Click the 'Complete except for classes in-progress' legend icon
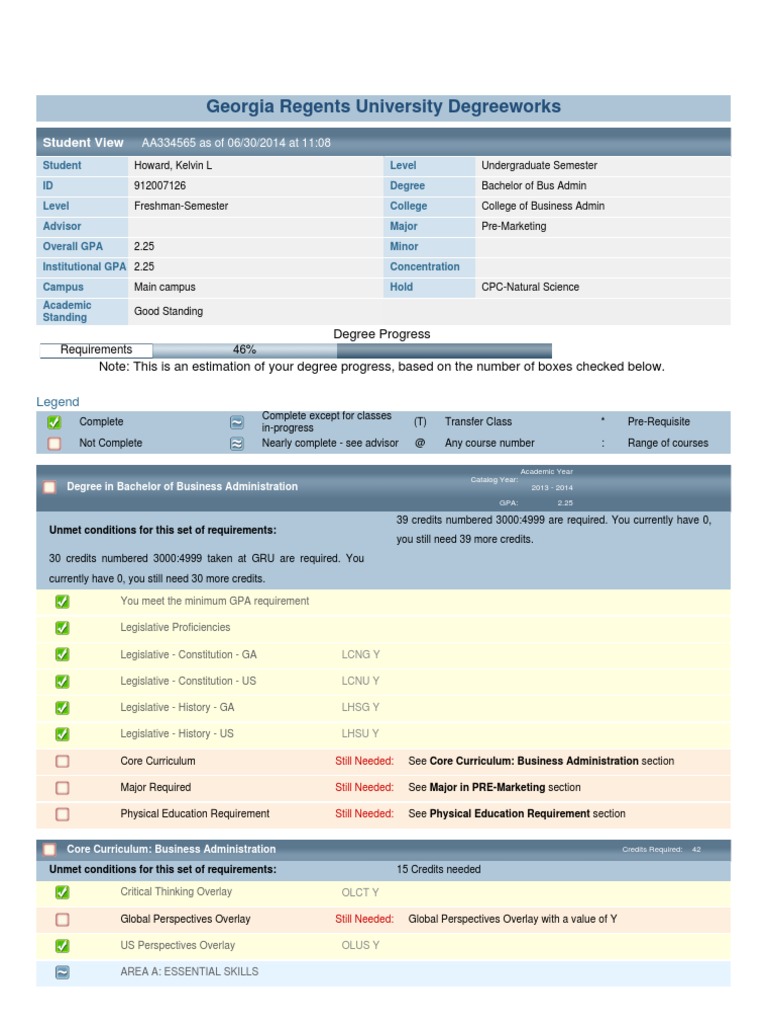The height and width of the screenshot is (1024, 768). coord(236,423)
